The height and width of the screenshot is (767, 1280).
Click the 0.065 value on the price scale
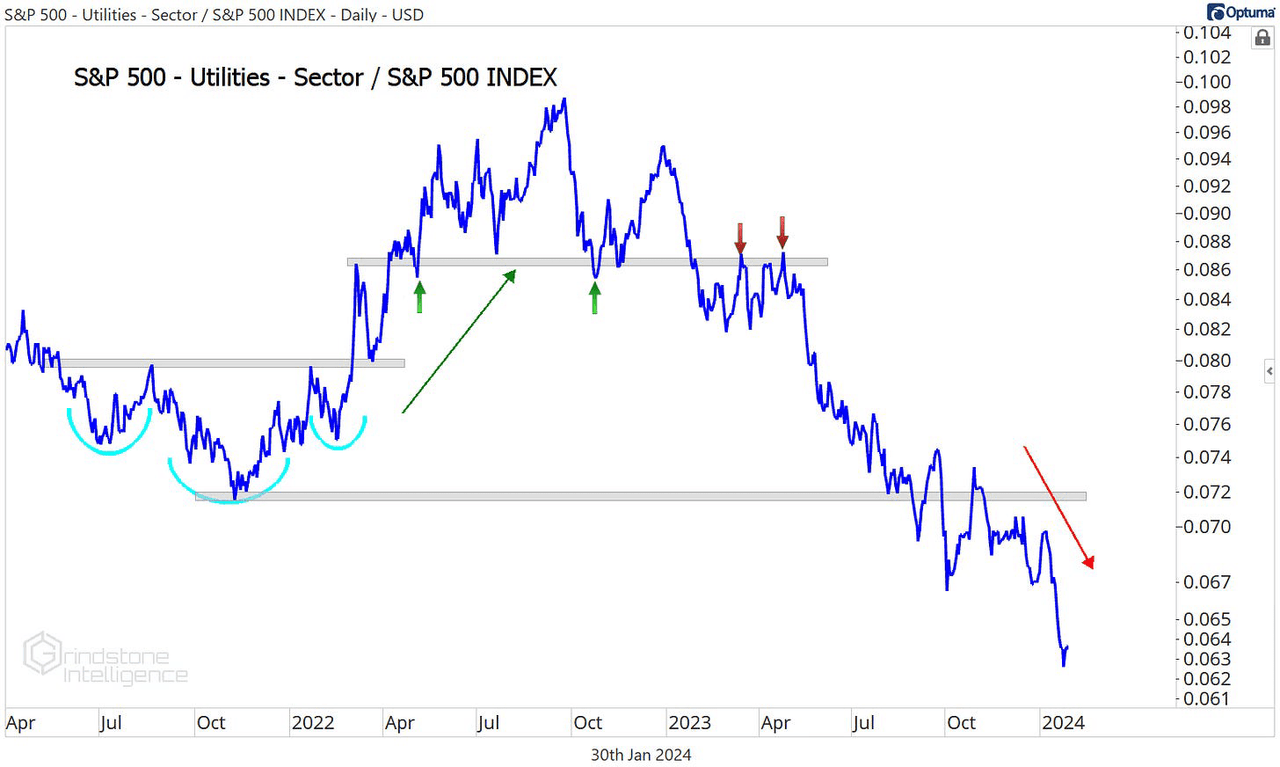click(x=1207, y=619)
